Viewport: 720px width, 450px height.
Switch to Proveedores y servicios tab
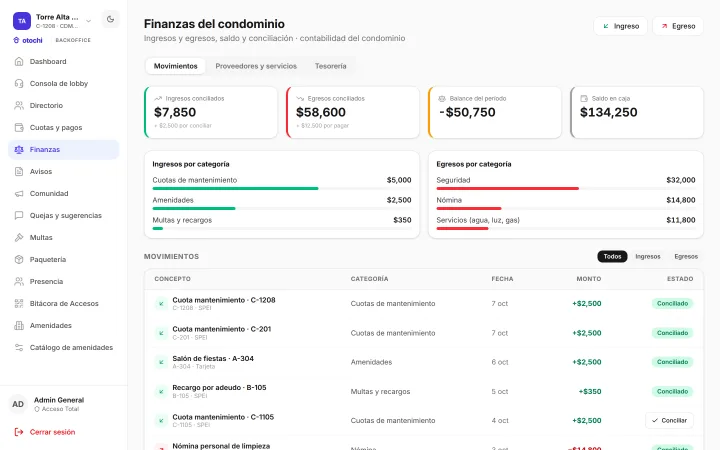pos(256,66)
